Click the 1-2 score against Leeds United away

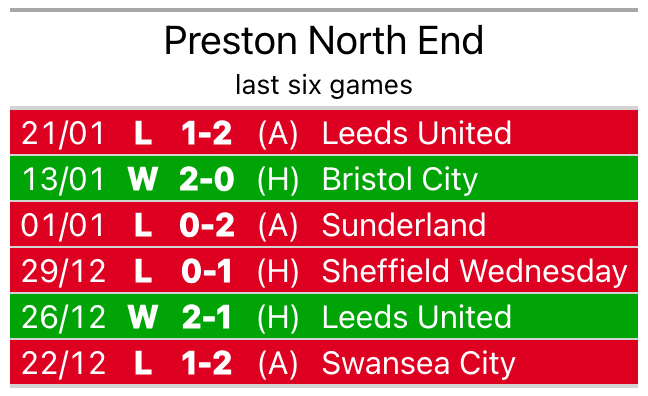[x=207, y=133]
